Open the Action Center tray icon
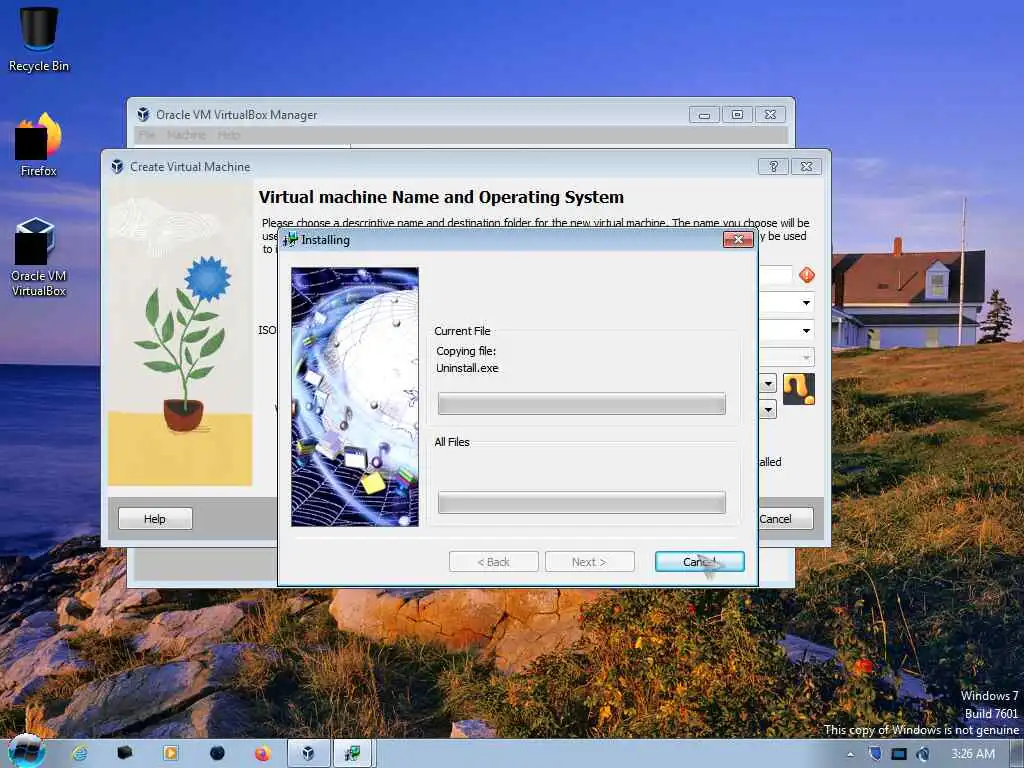This screenshot has height=768, width=1024. (x=874, y=754)
